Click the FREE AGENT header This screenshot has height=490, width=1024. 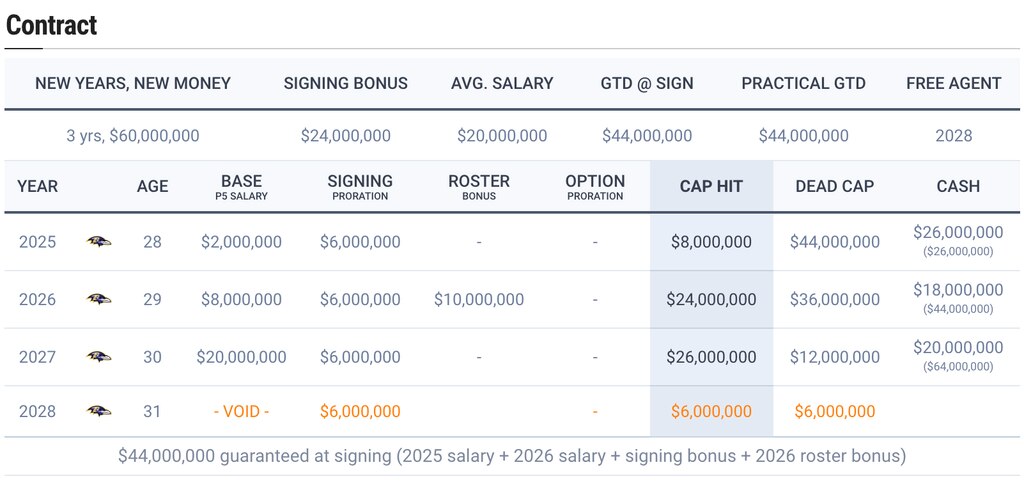click(953, 84)
